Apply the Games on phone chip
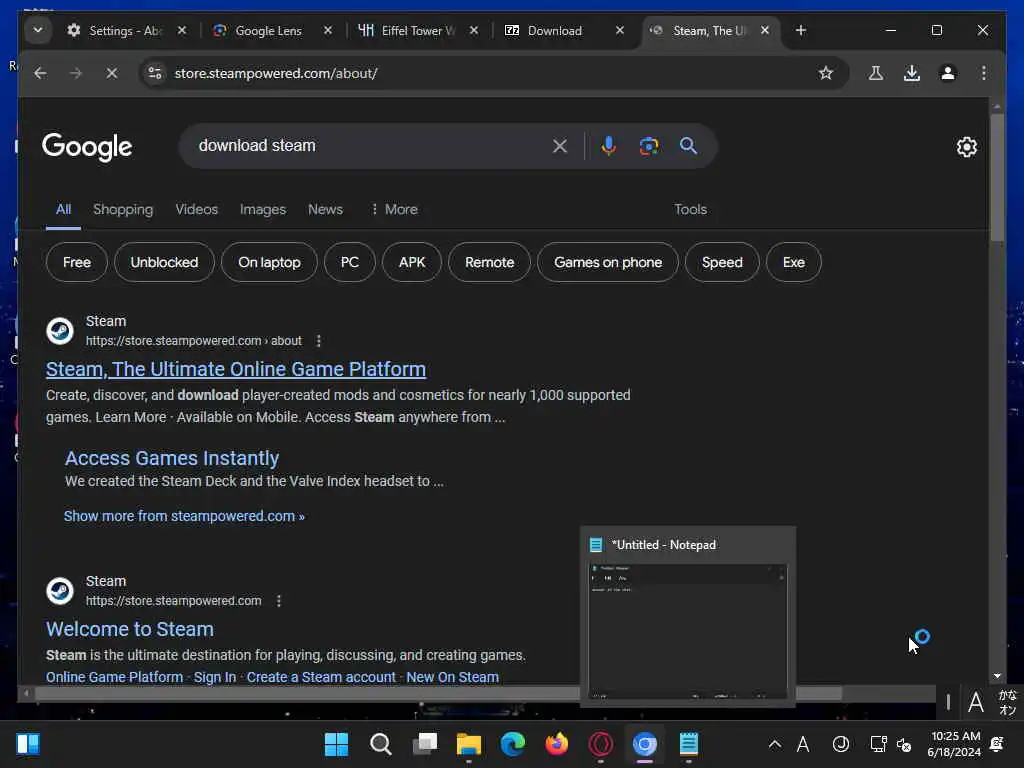Image resolution: width=1024 pixels, height=768 pixels. (607, 263)
